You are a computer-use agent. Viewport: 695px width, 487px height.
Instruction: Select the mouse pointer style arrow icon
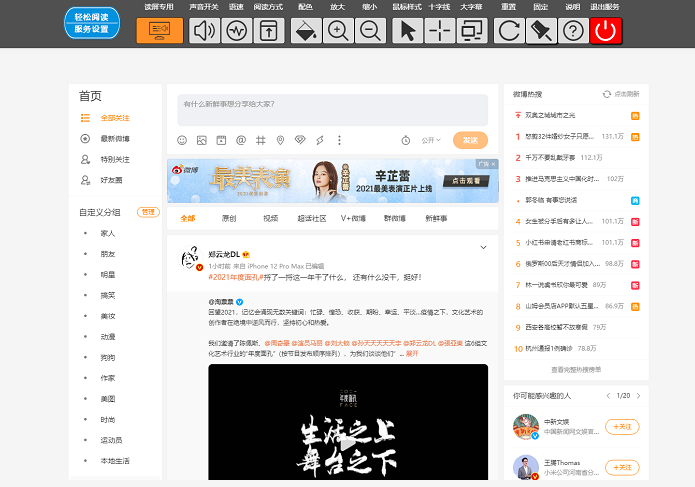(x=408, y=31)
